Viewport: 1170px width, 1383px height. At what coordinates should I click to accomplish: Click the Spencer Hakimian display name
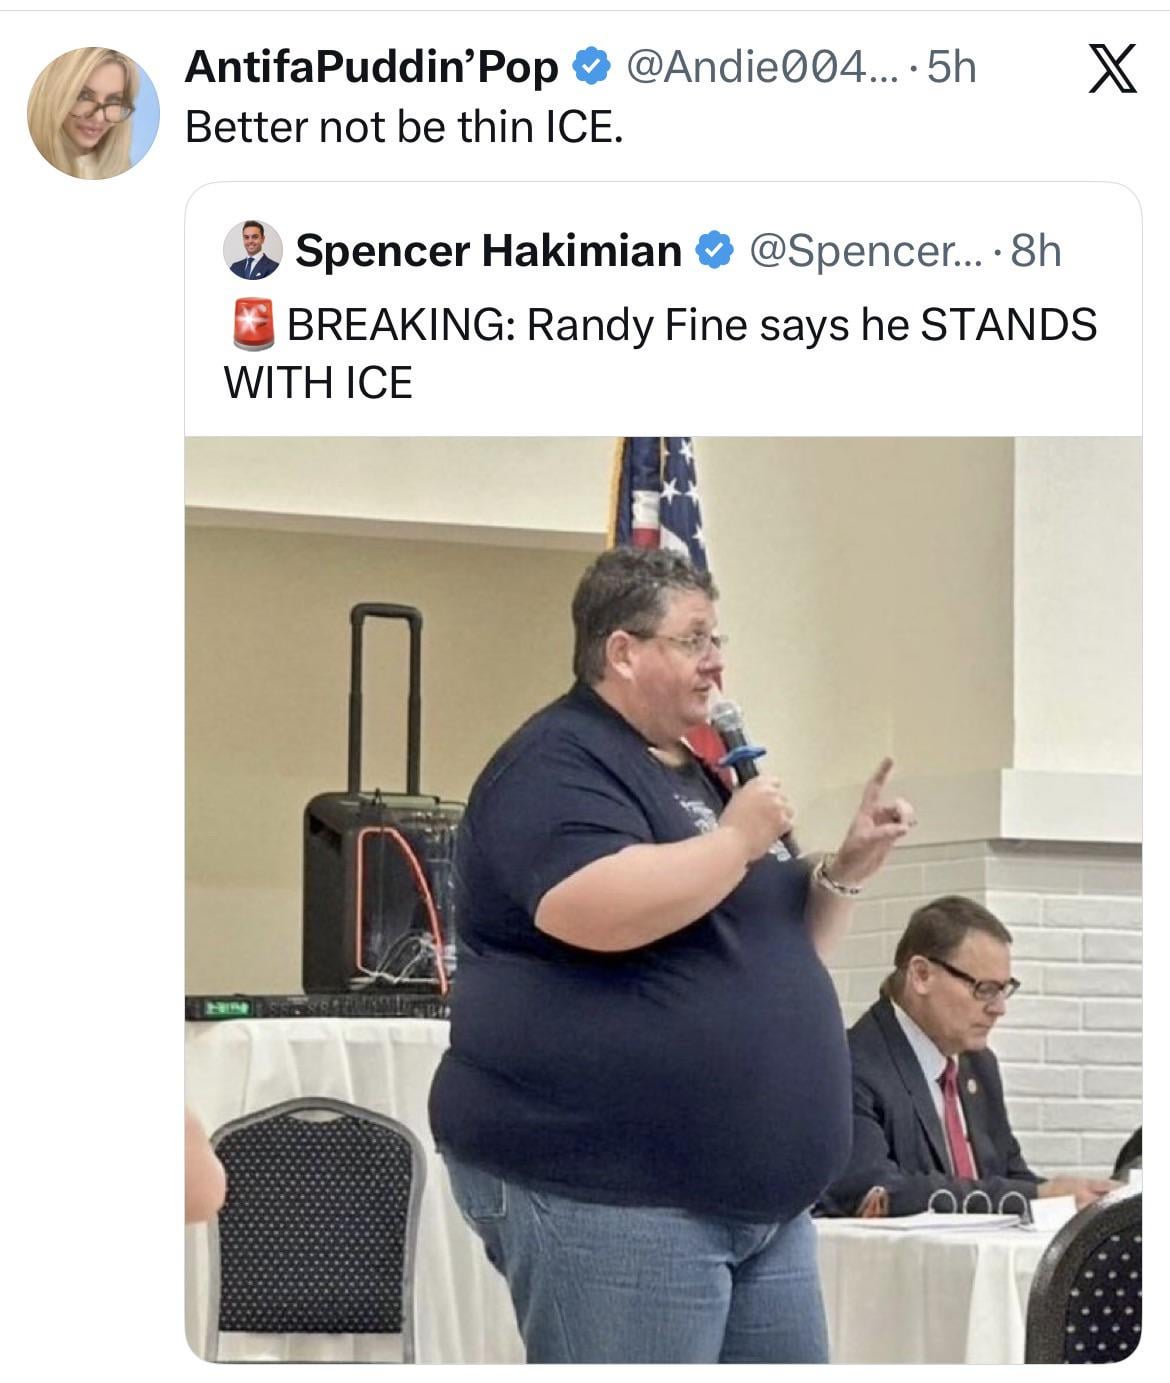click(488, 250)
